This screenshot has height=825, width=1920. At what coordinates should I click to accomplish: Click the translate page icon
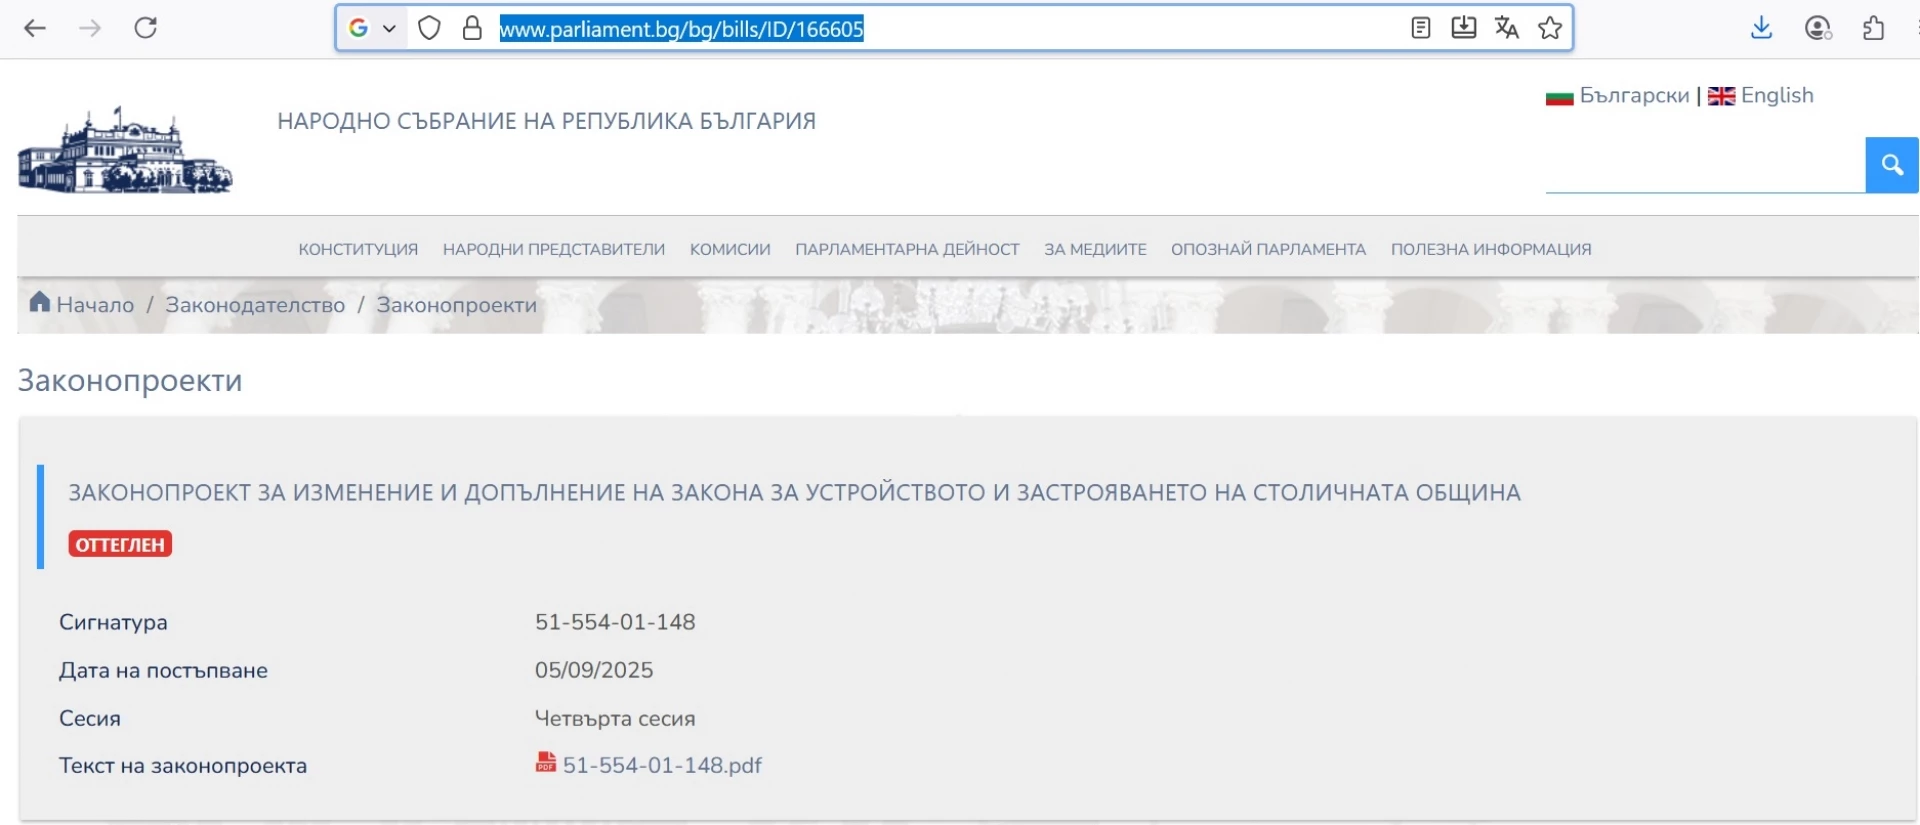pos(1506,28)
